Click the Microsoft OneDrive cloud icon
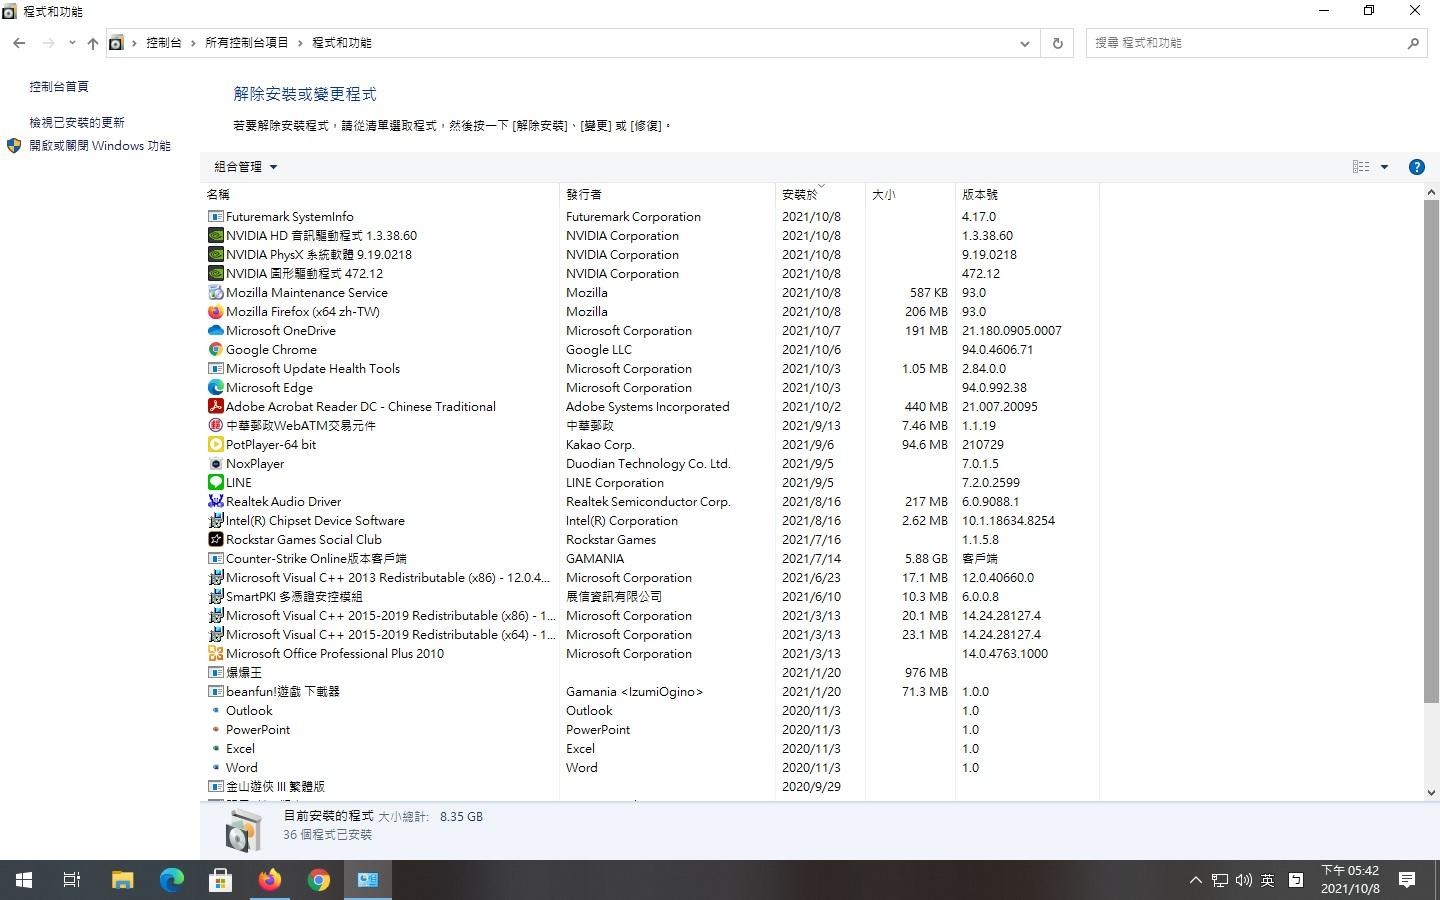1440x900 pixels. [215, 331]
